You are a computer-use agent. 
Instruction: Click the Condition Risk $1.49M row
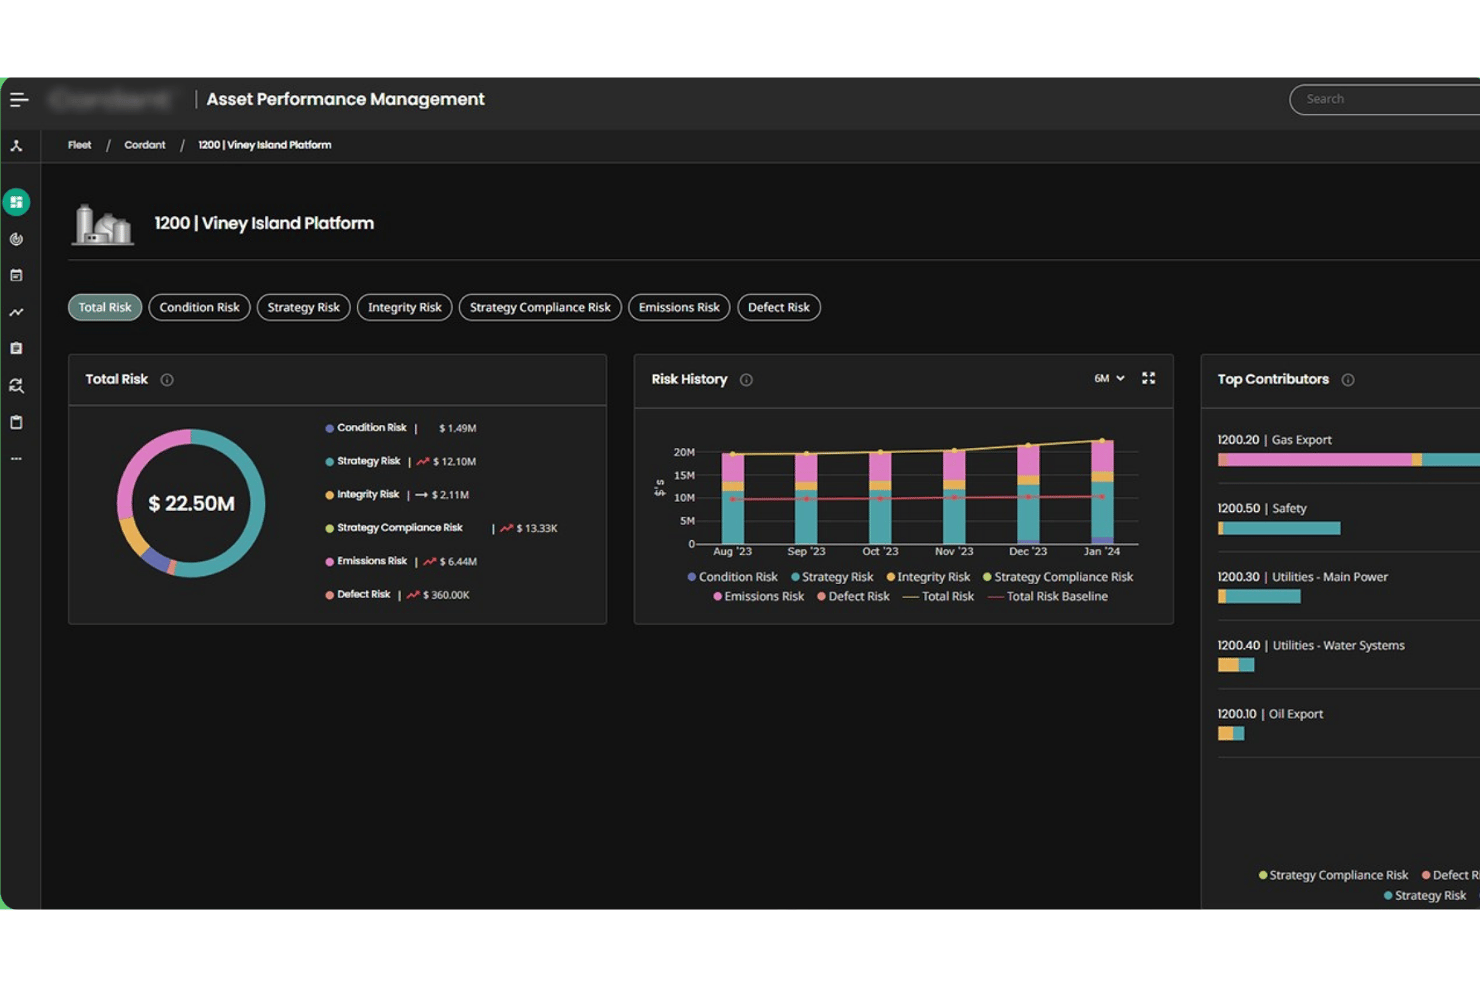click(401, 428)
